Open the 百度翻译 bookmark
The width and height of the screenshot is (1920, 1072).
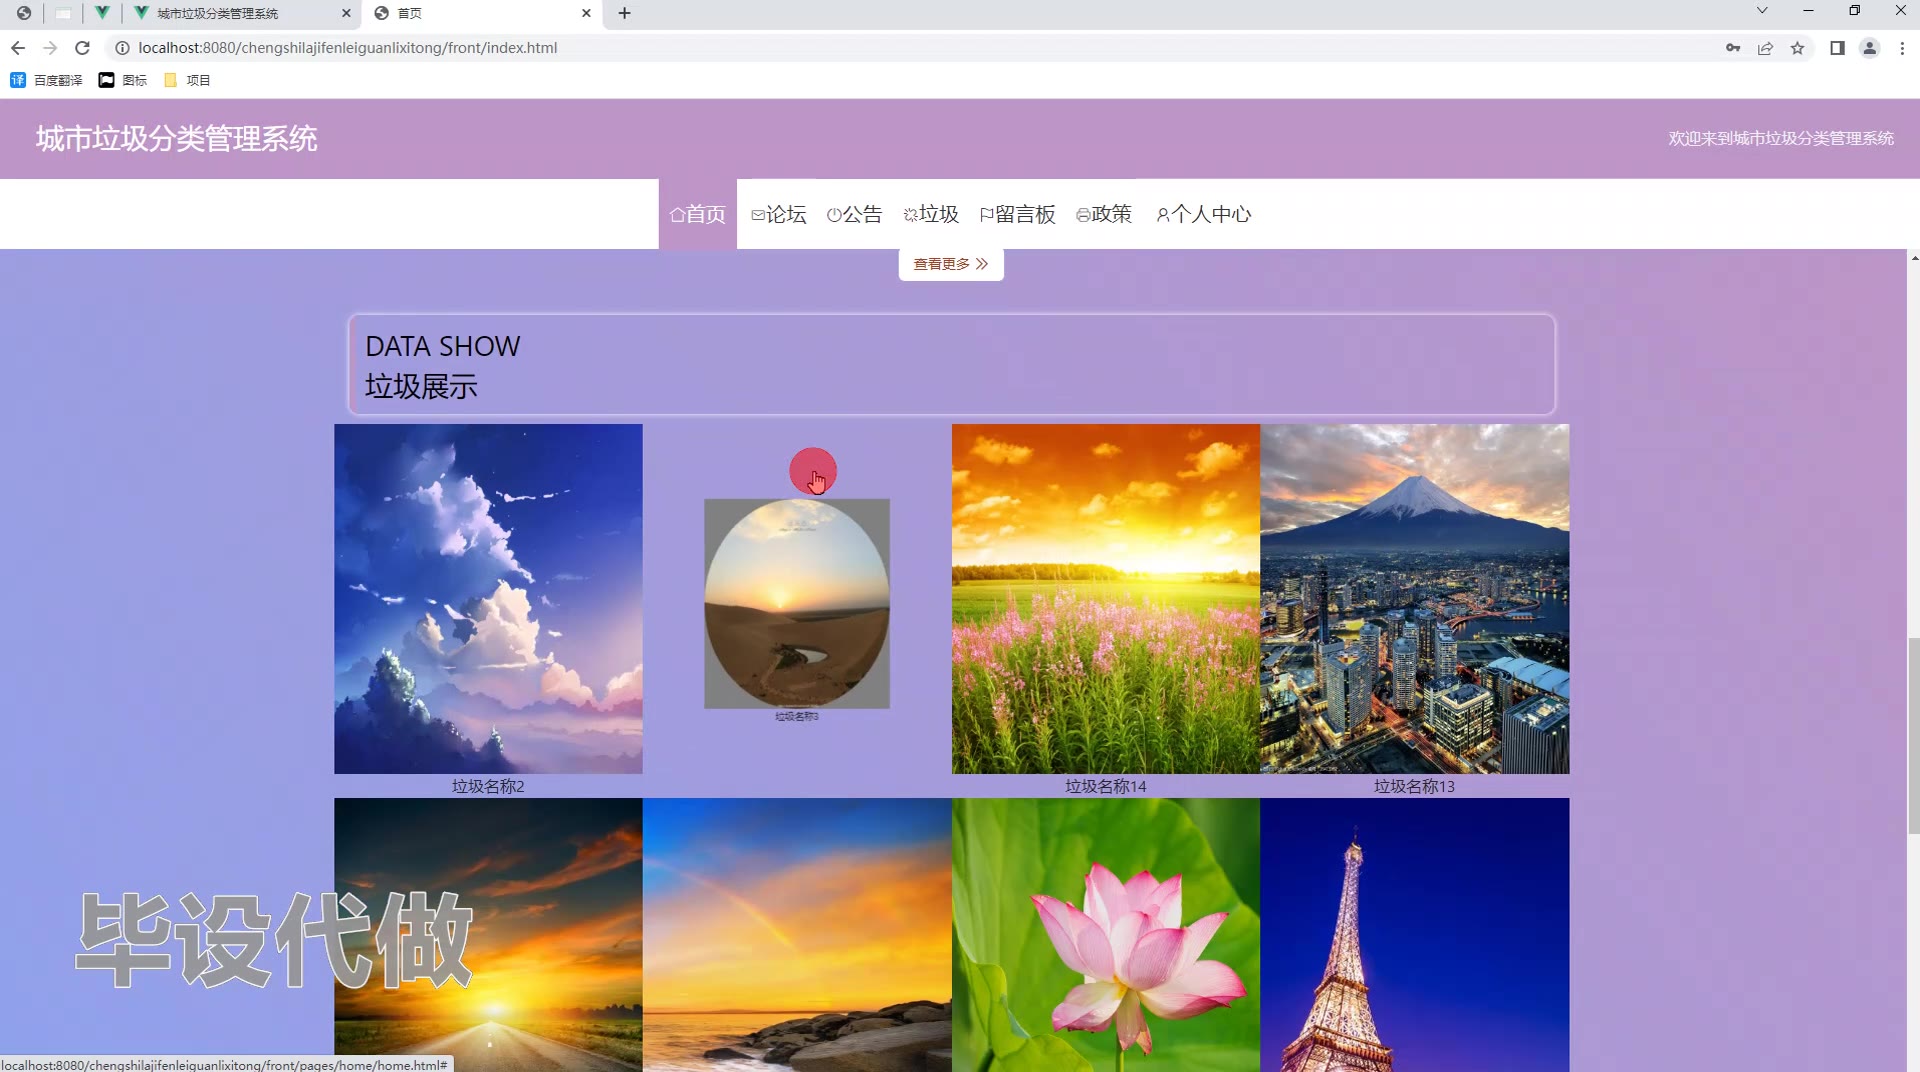coord(46,80)
